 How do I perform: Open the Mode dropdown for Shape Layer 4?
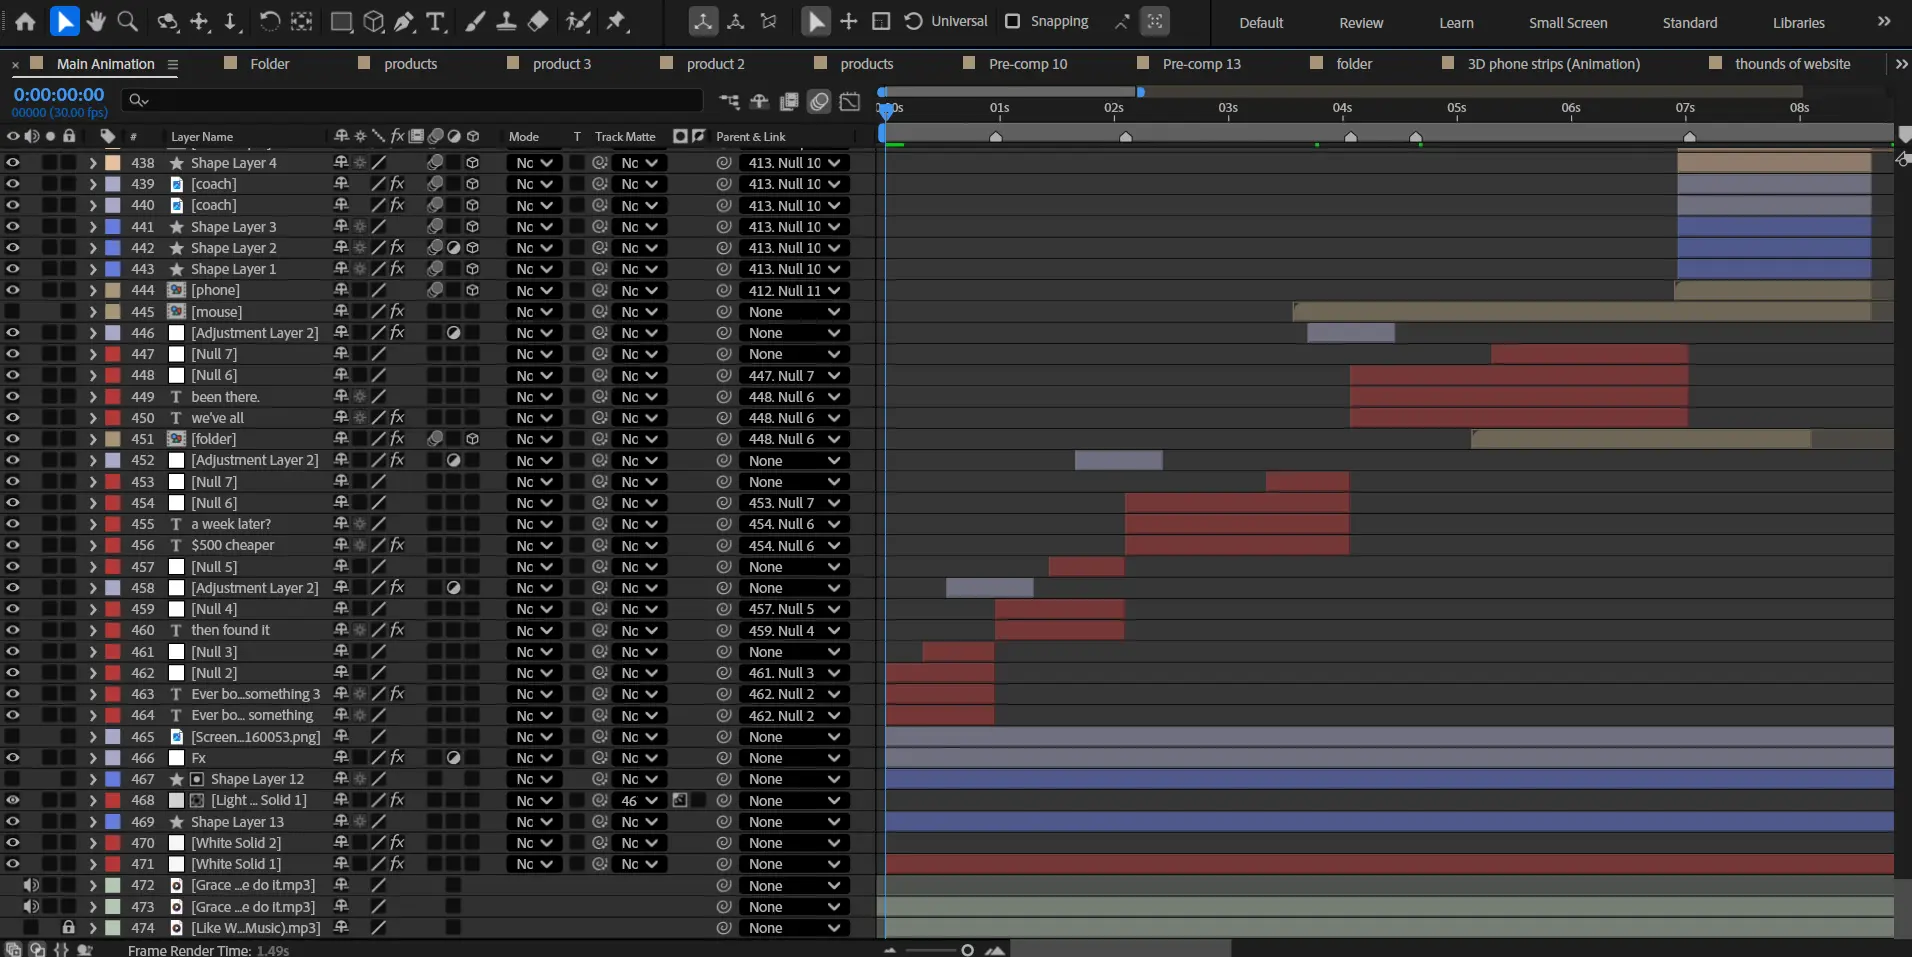[534, 163]
